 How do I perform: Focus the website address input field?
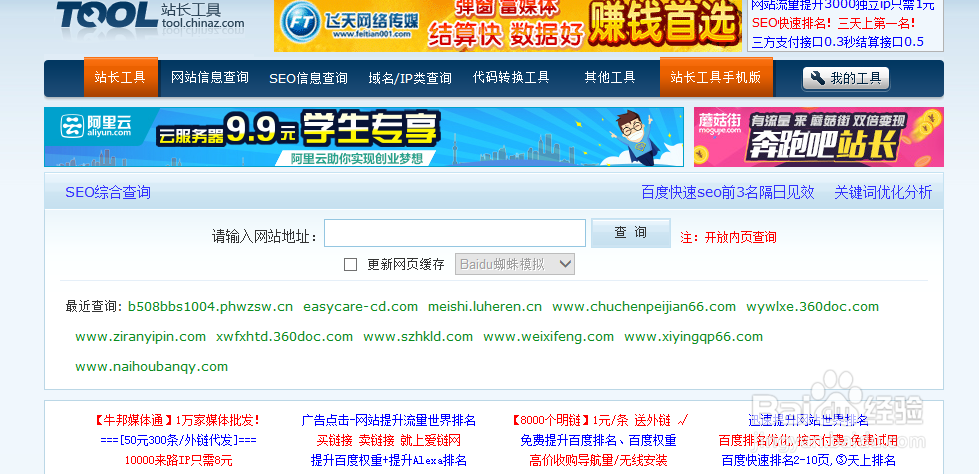pos(455,233)
